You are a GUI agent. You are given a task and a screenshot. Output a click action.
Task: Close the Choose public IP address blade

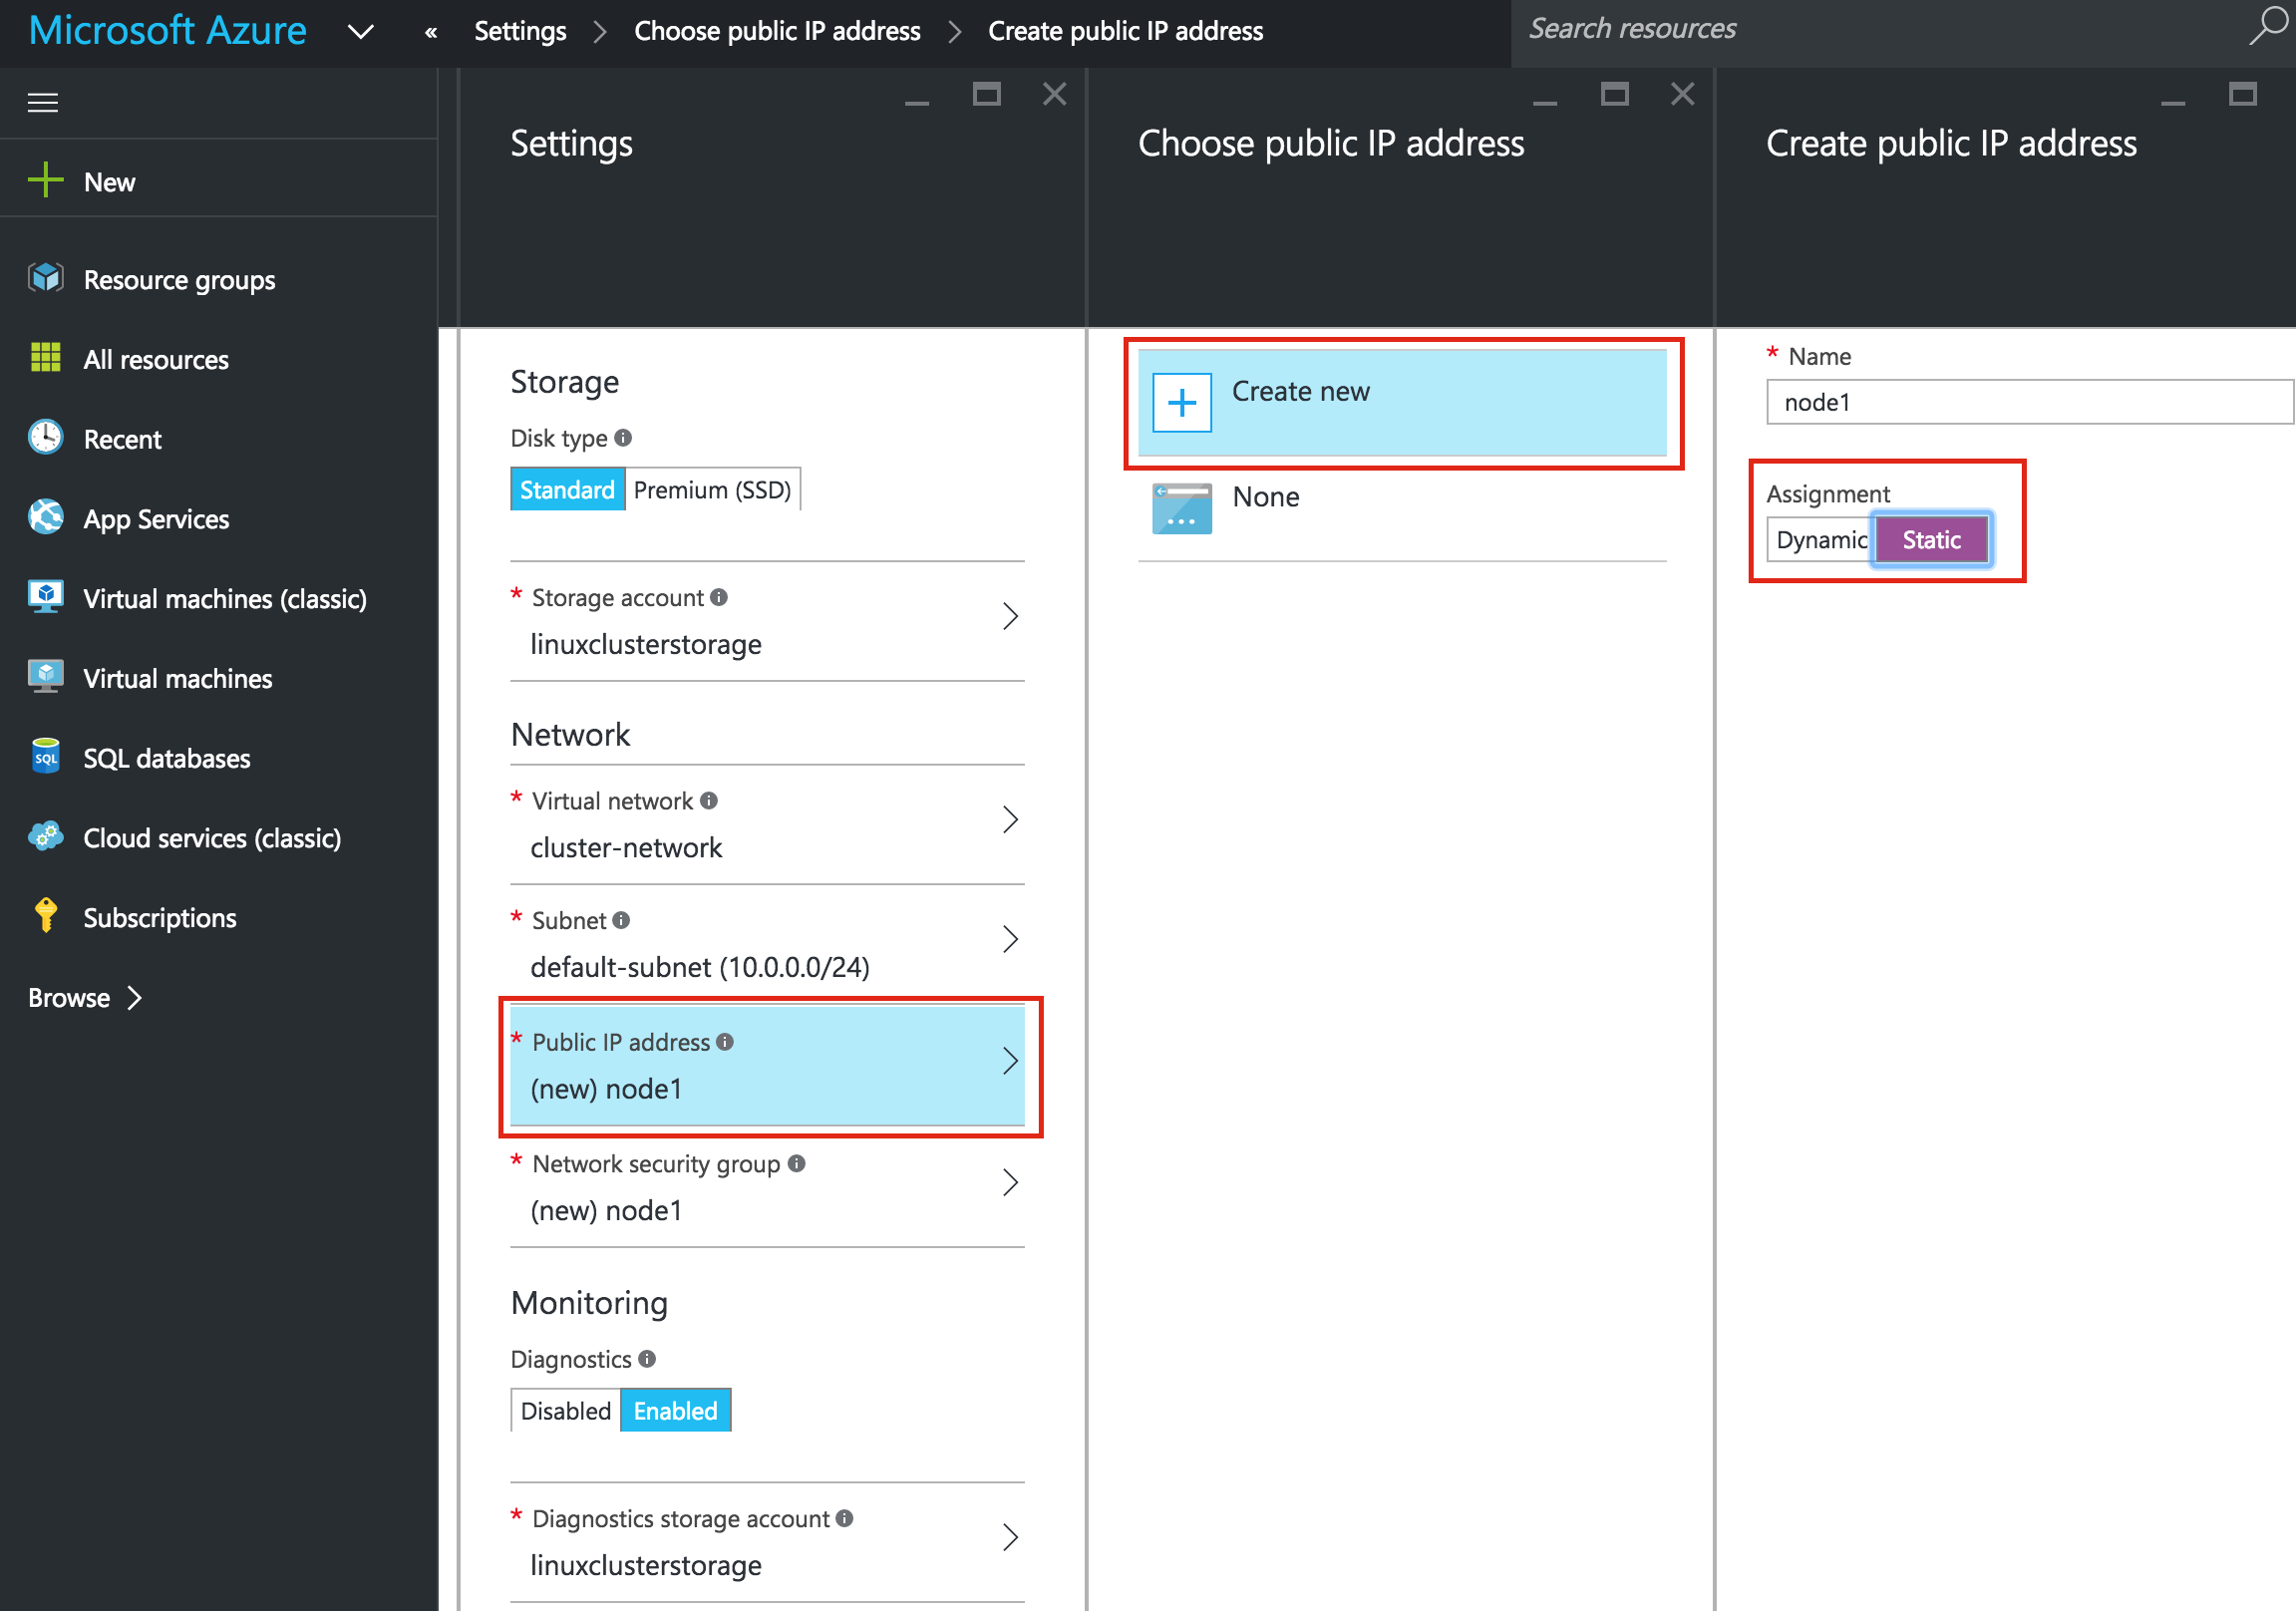tap(1682, 94)
